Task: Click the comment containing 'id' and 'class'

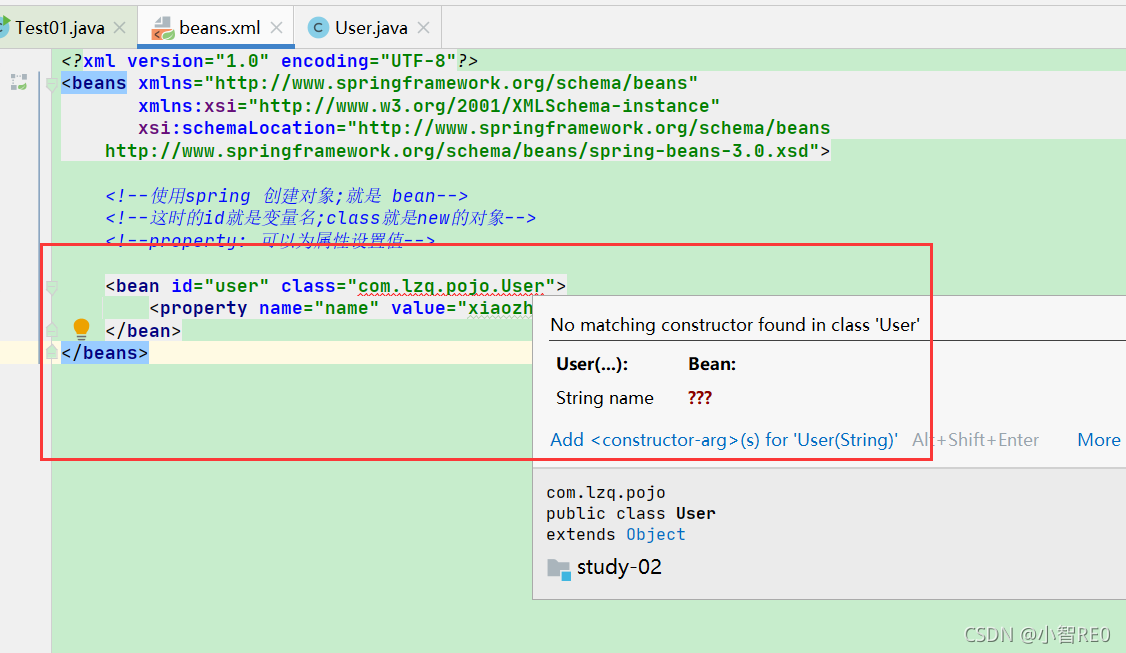Action: 320,218
